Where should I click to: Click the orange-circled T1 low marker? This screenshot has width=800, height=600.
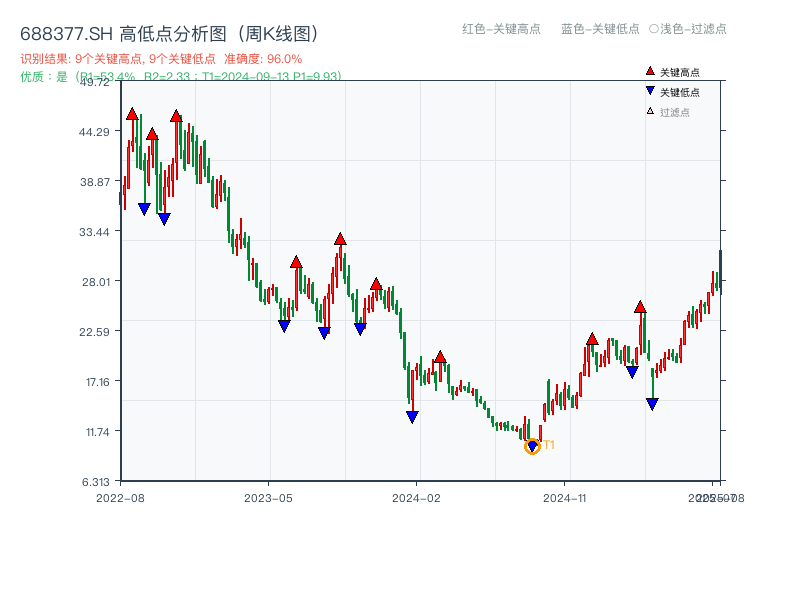532,446
